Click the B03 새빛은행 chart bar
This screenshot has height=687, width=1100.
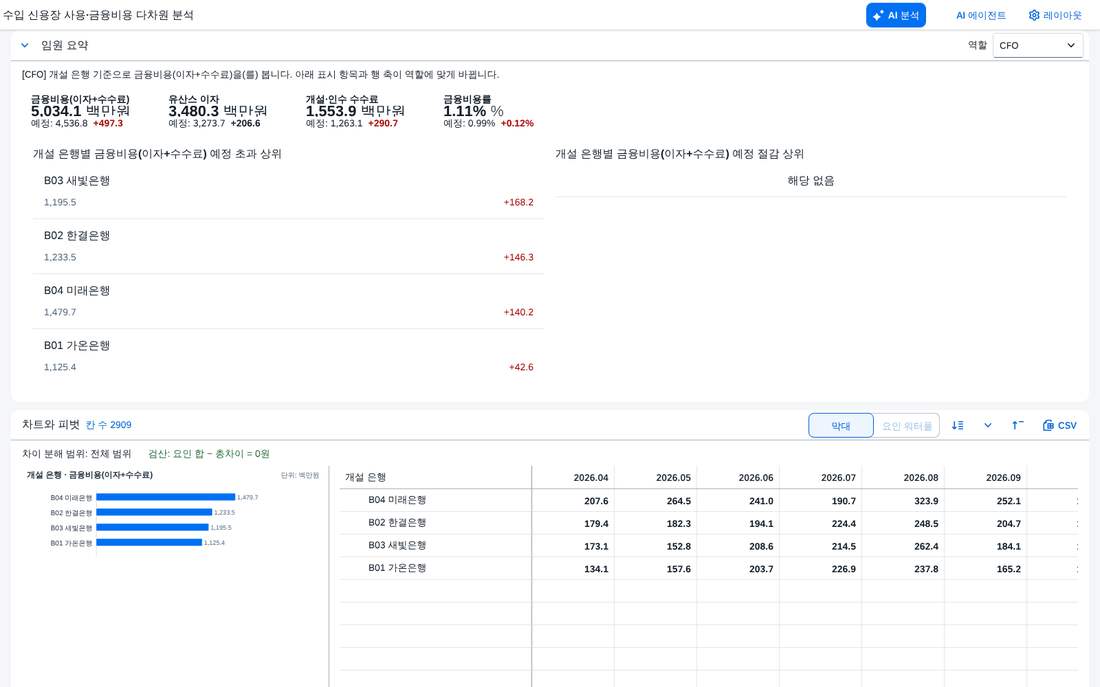point(152,527)
